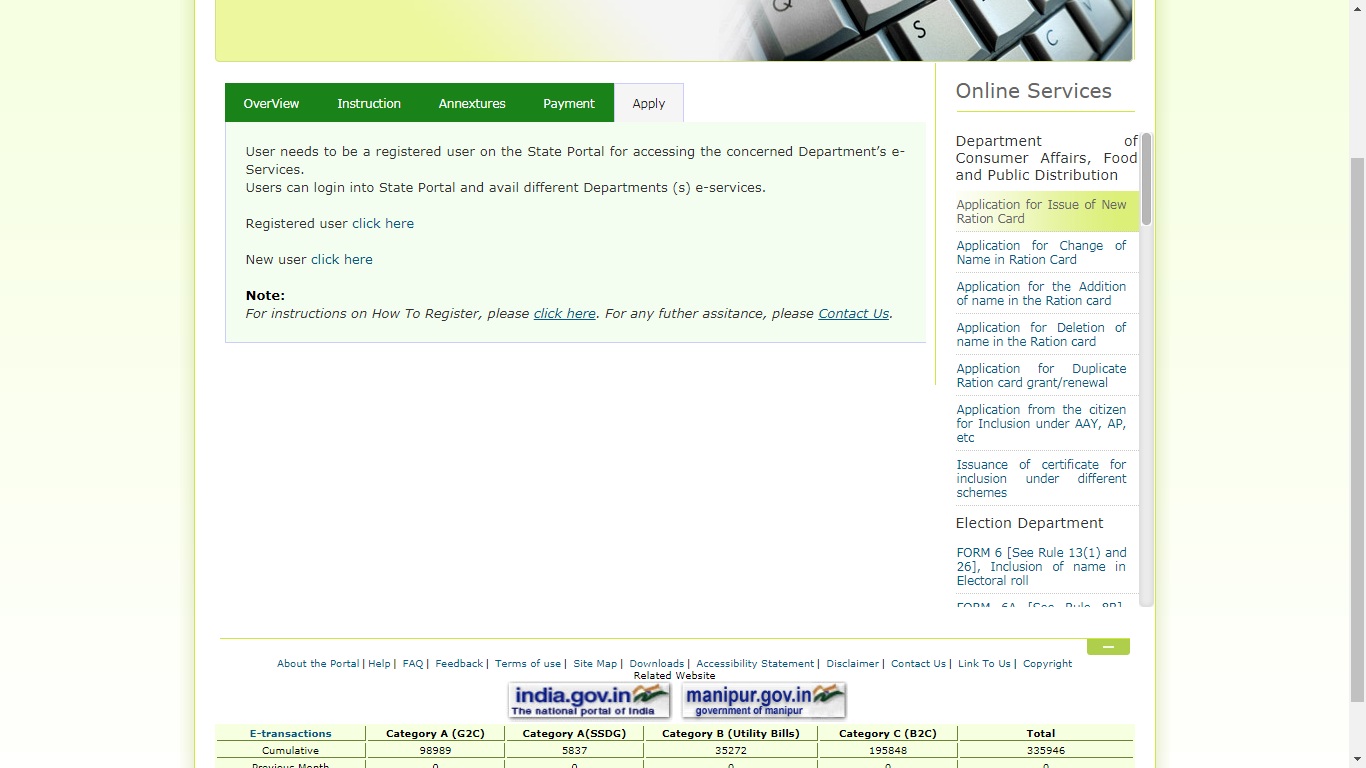Viewport: 1366px width, 768px height.
Task: Open Contact Us from the note text
Action: 852,313
